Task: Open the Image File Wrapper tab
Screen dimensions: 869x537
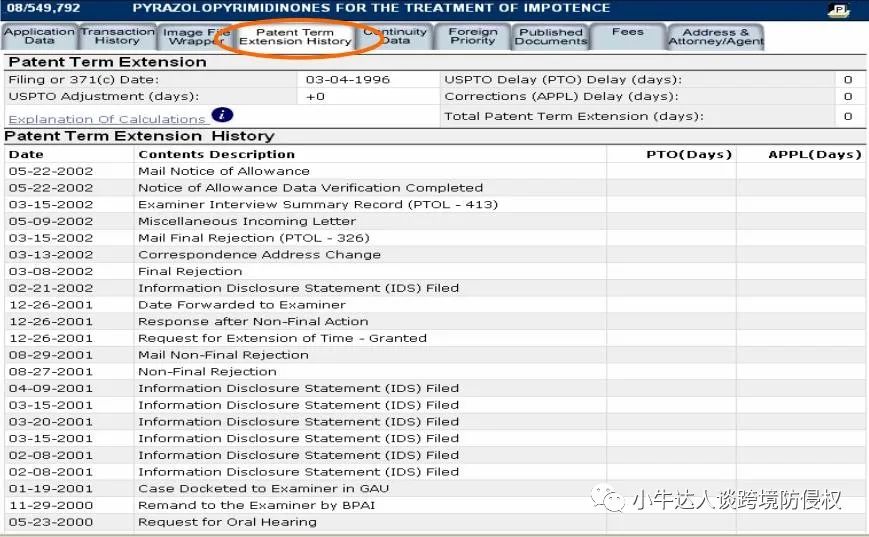Action: click(x=196, y=37)
